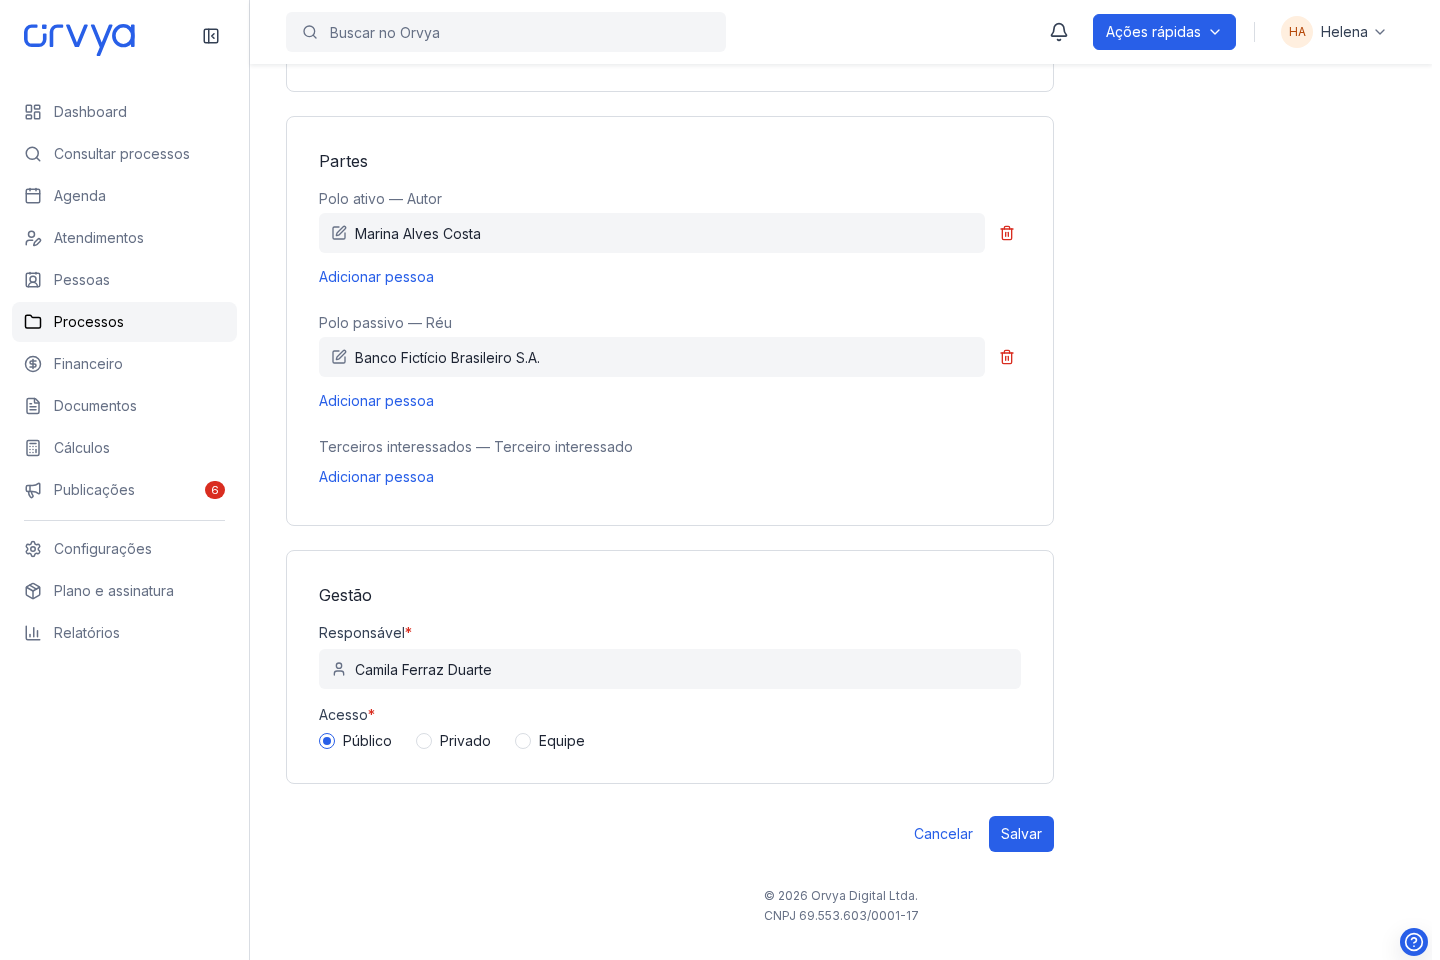Edit Banco Fictício Brasileiro pencil icon
Screen dimensions: 1440x960
pos(339,357)
